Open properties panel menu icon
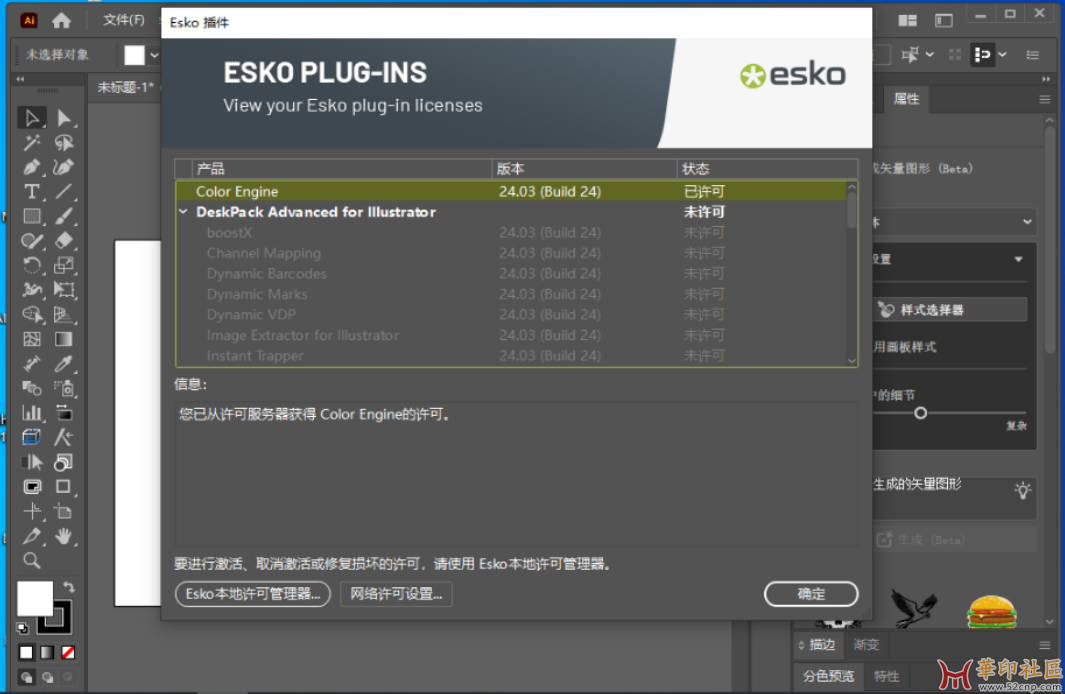The image size is (1065, 694). tap(1045, 99)
